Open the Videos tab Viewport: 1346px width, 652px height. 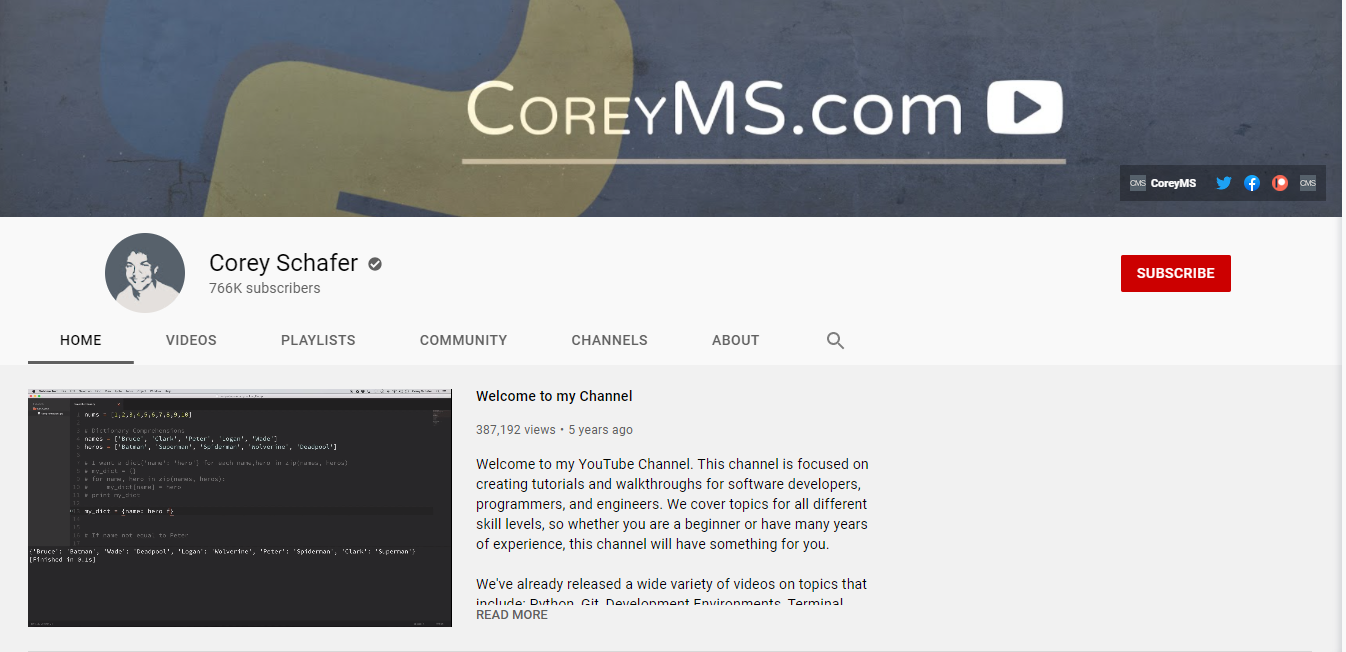191,340
